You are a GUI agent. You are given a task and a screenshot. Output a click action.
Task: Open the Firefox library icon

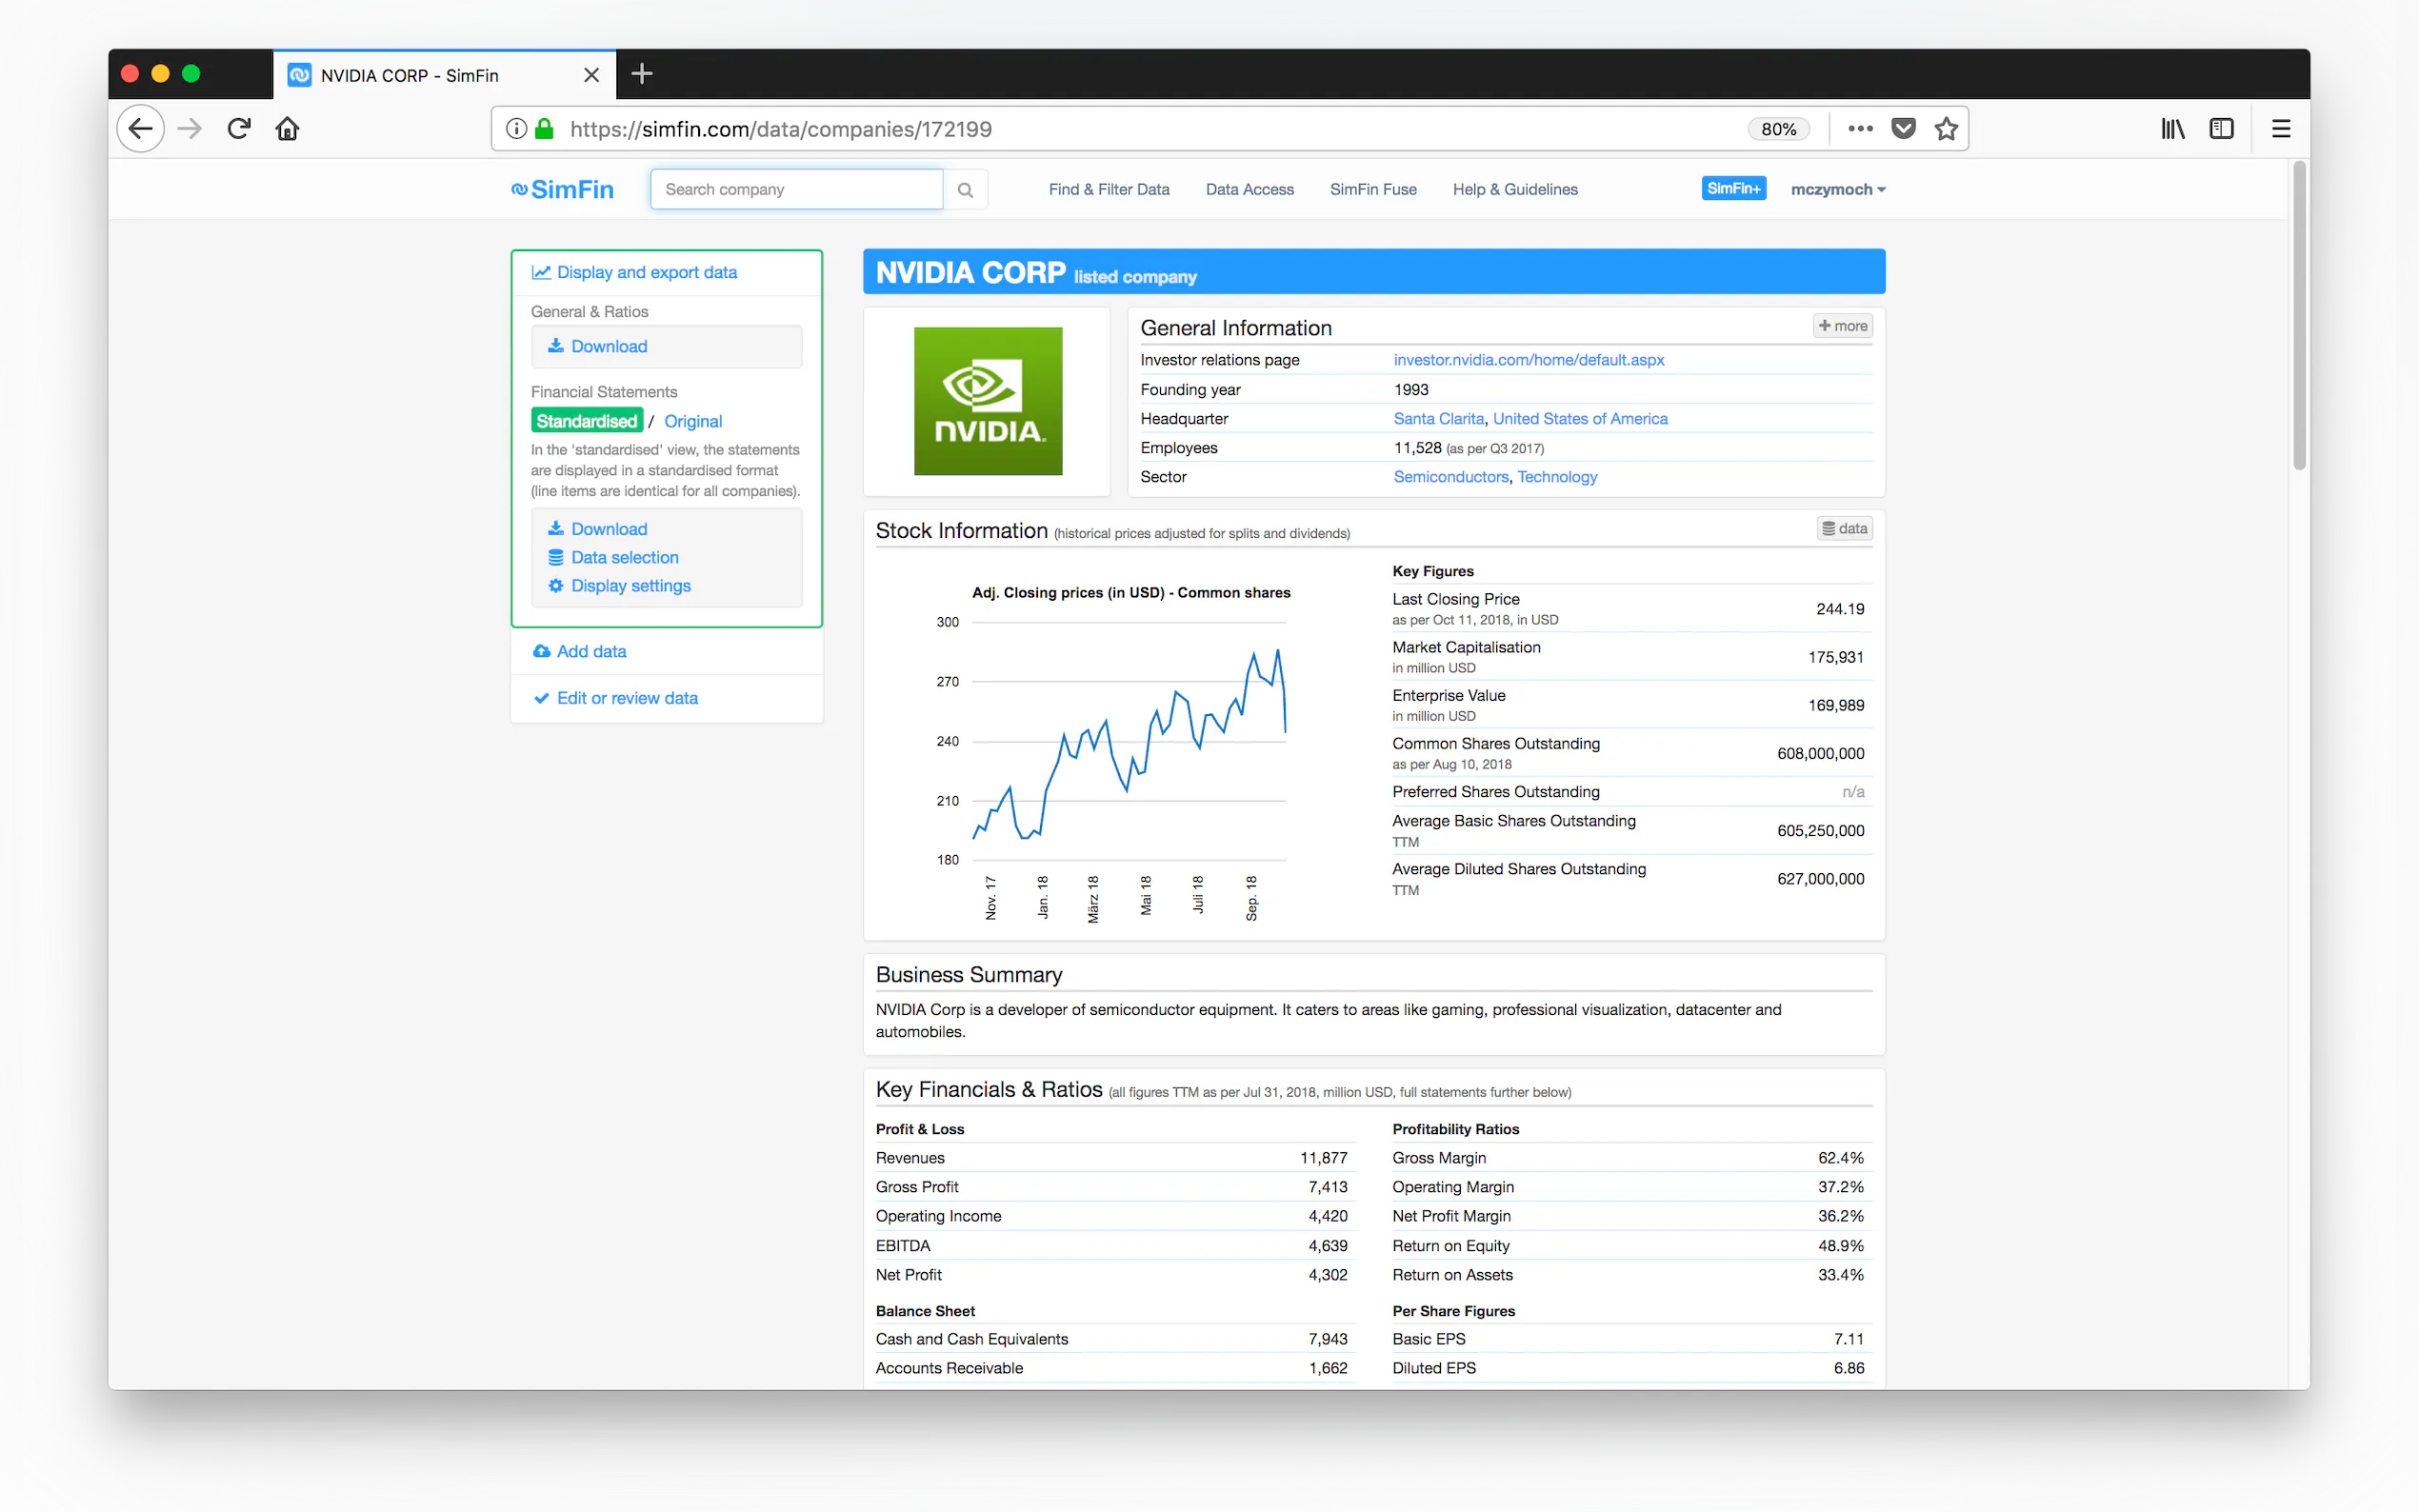click(2172, 129)
